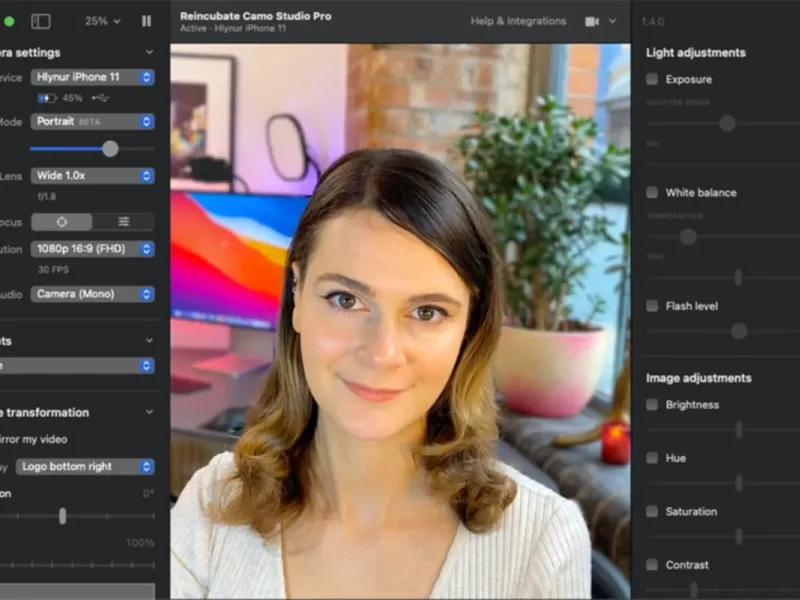Change the 1080p 16:9 (FHD) resolution dropdown
This screenshot has width=800, height=600.
pos(92,249)
